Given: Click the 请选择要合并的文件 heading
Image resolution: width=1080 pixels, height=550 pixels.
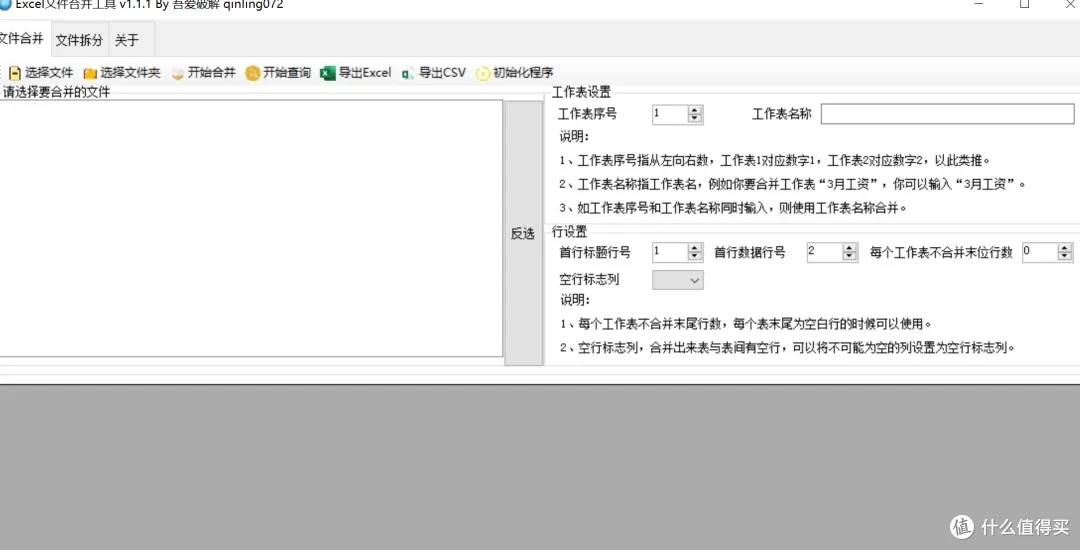Looking at the screenshot, I should tap(56, 92).
